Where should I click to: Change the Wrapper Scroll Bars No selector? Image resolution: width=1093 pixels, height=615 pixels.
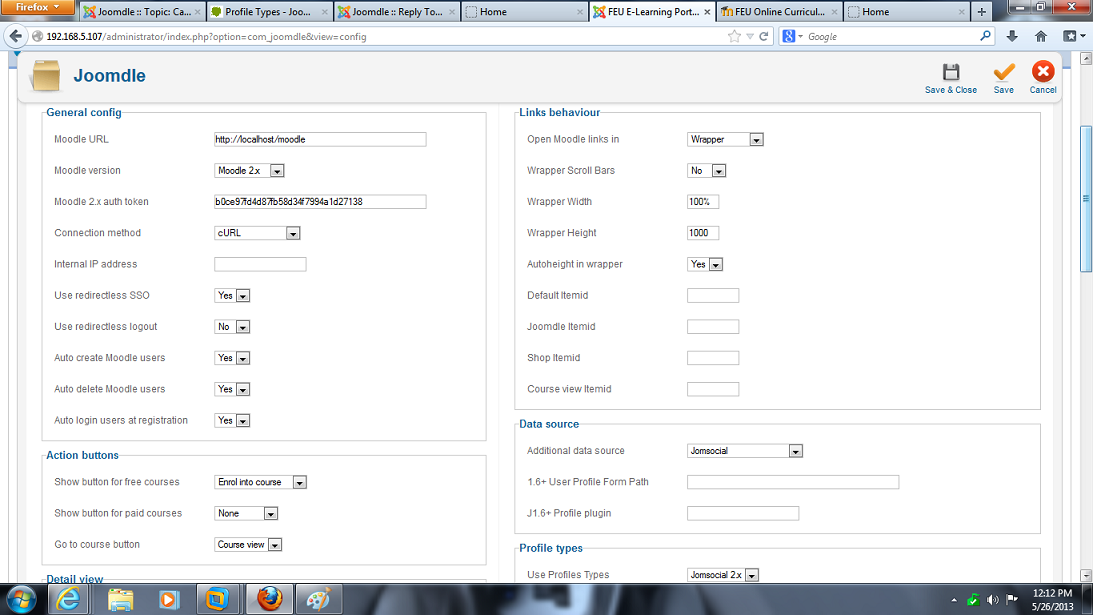click(706, 171)
